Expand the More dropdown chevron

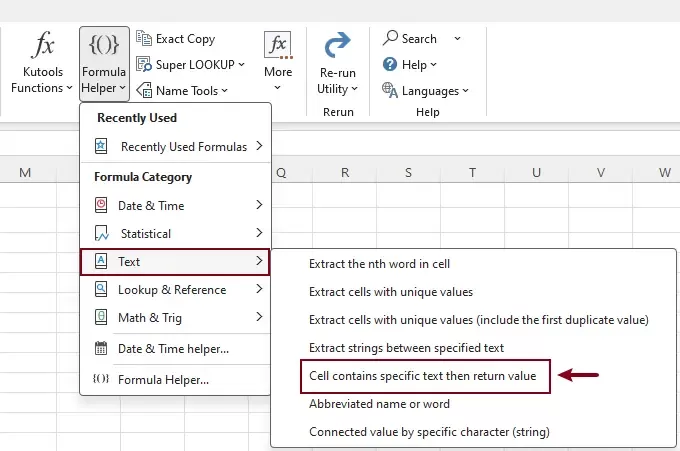point(278,88)
